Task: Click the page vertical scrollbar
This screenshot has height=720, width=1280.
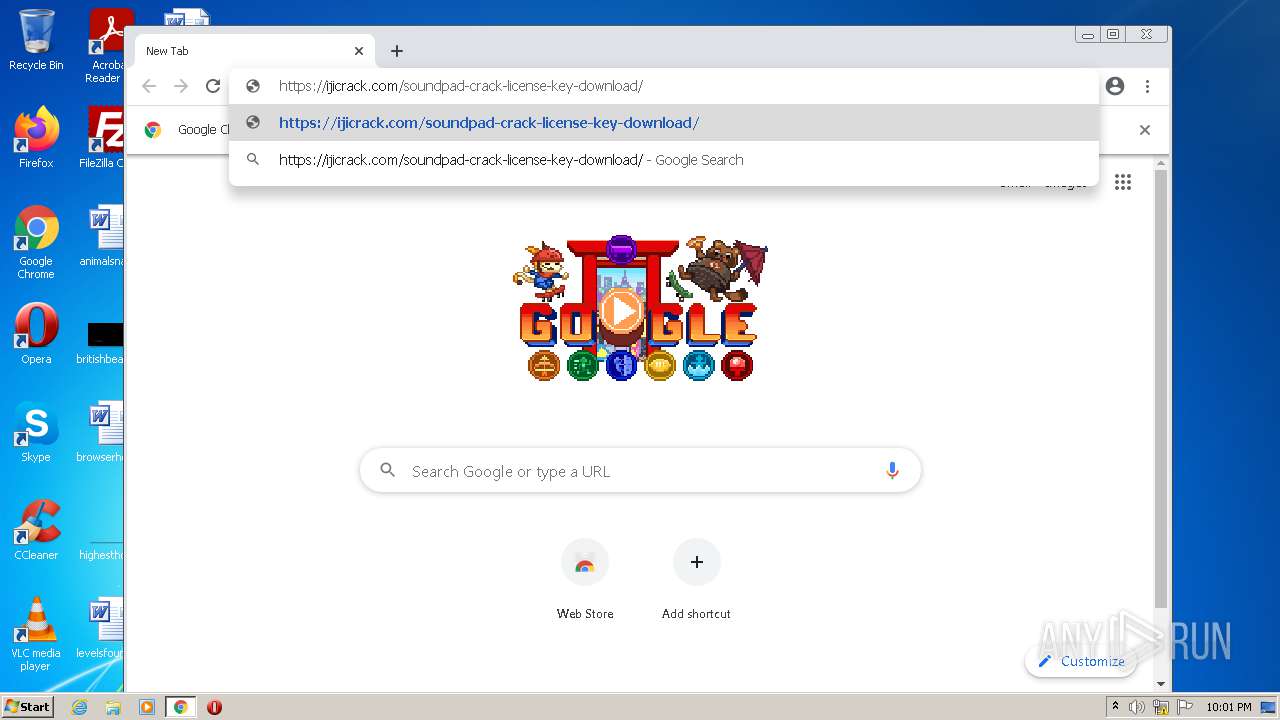Action: [1160, 390]
